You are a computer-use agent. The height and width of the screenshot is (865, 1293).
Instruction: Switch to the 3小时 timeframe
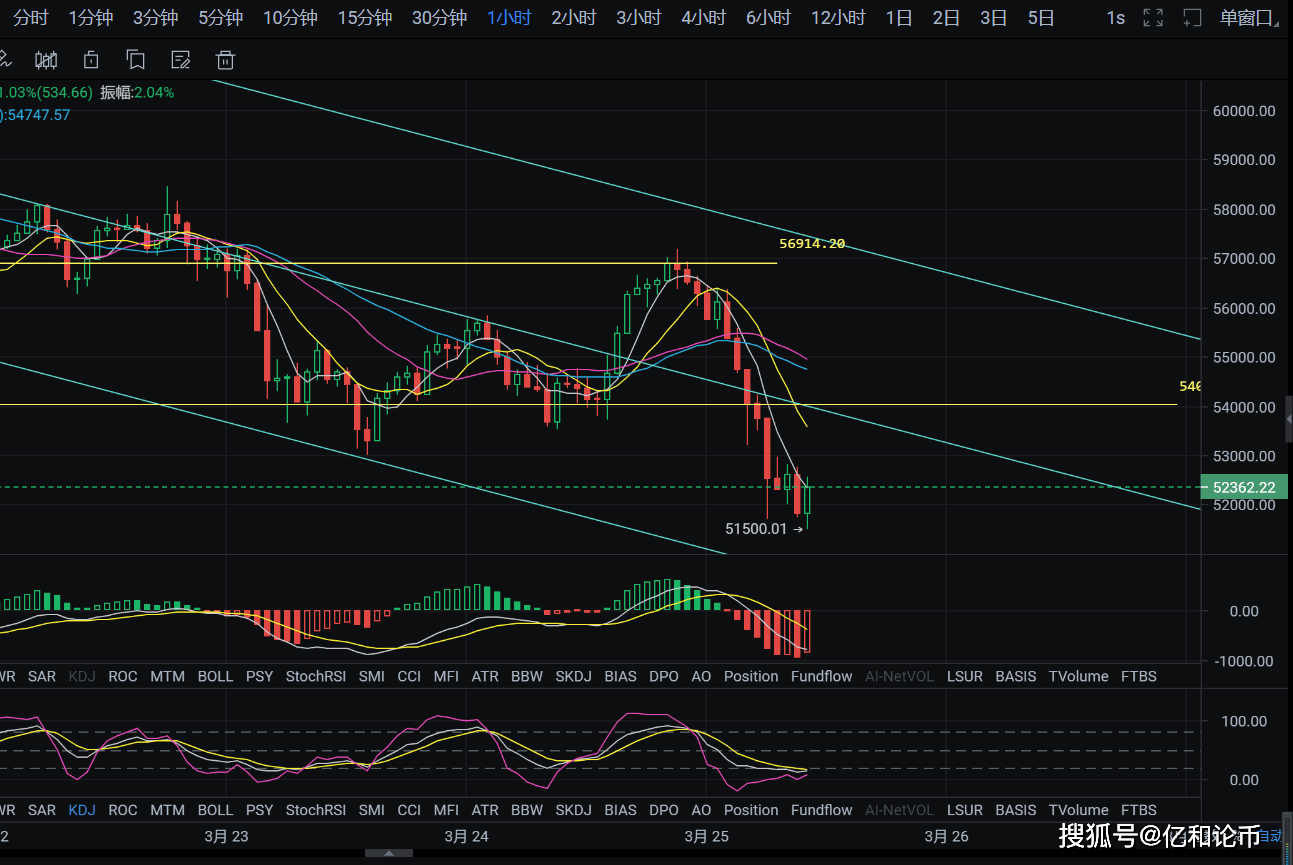tap(639, 18)
